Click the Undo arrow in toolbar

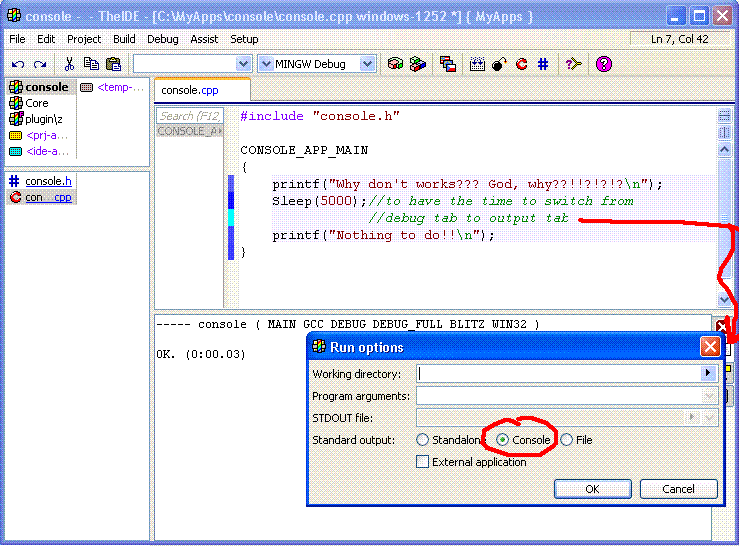click(x=18, y=64)
